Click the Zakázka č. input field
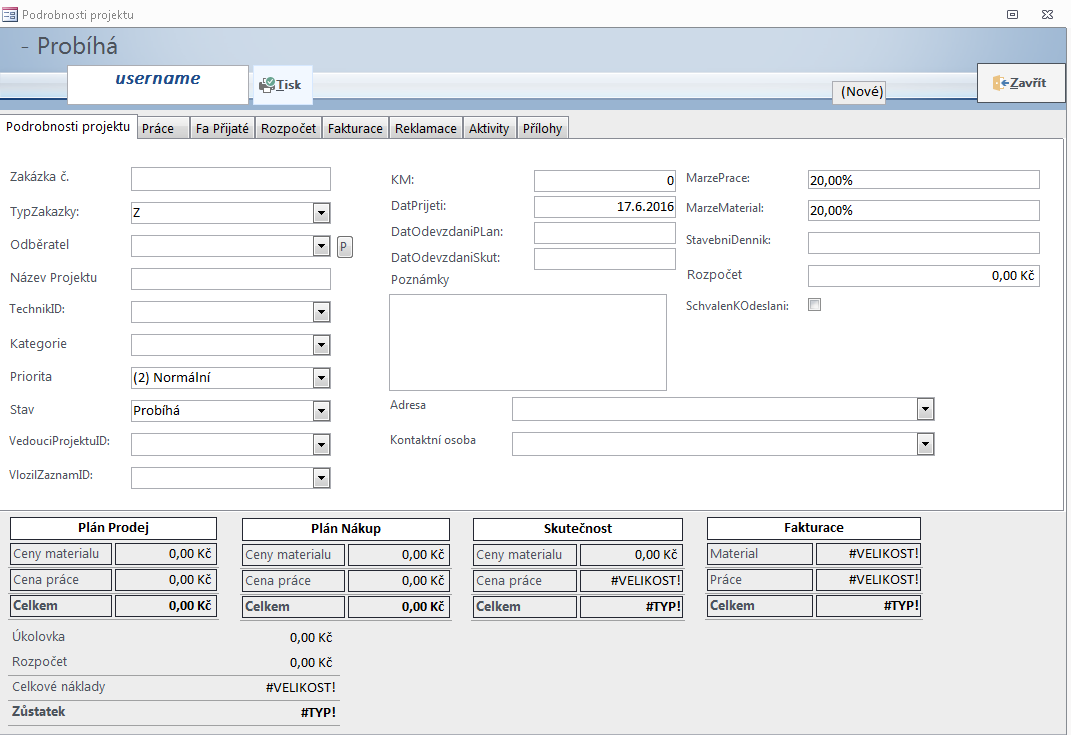The width and height of the screenshot is (1071, 735). tap(230, 179)
